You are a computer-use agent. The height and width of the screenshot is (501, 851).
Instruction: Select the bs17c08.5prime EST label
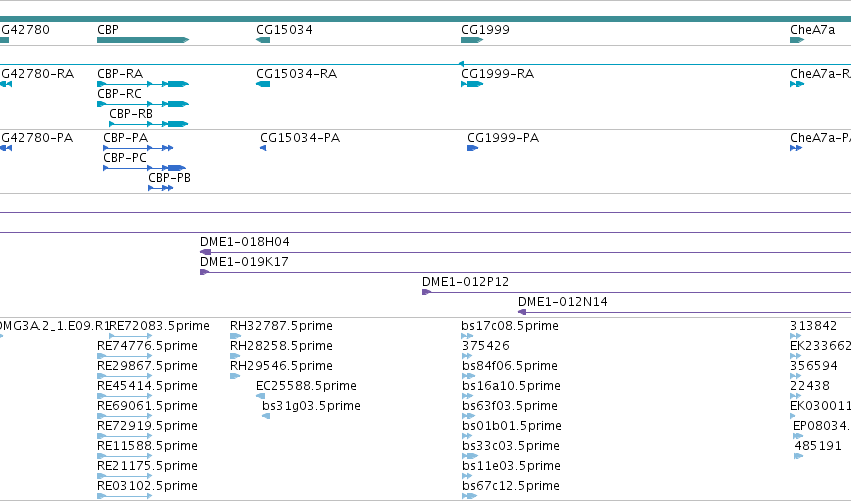pos(510,326)
